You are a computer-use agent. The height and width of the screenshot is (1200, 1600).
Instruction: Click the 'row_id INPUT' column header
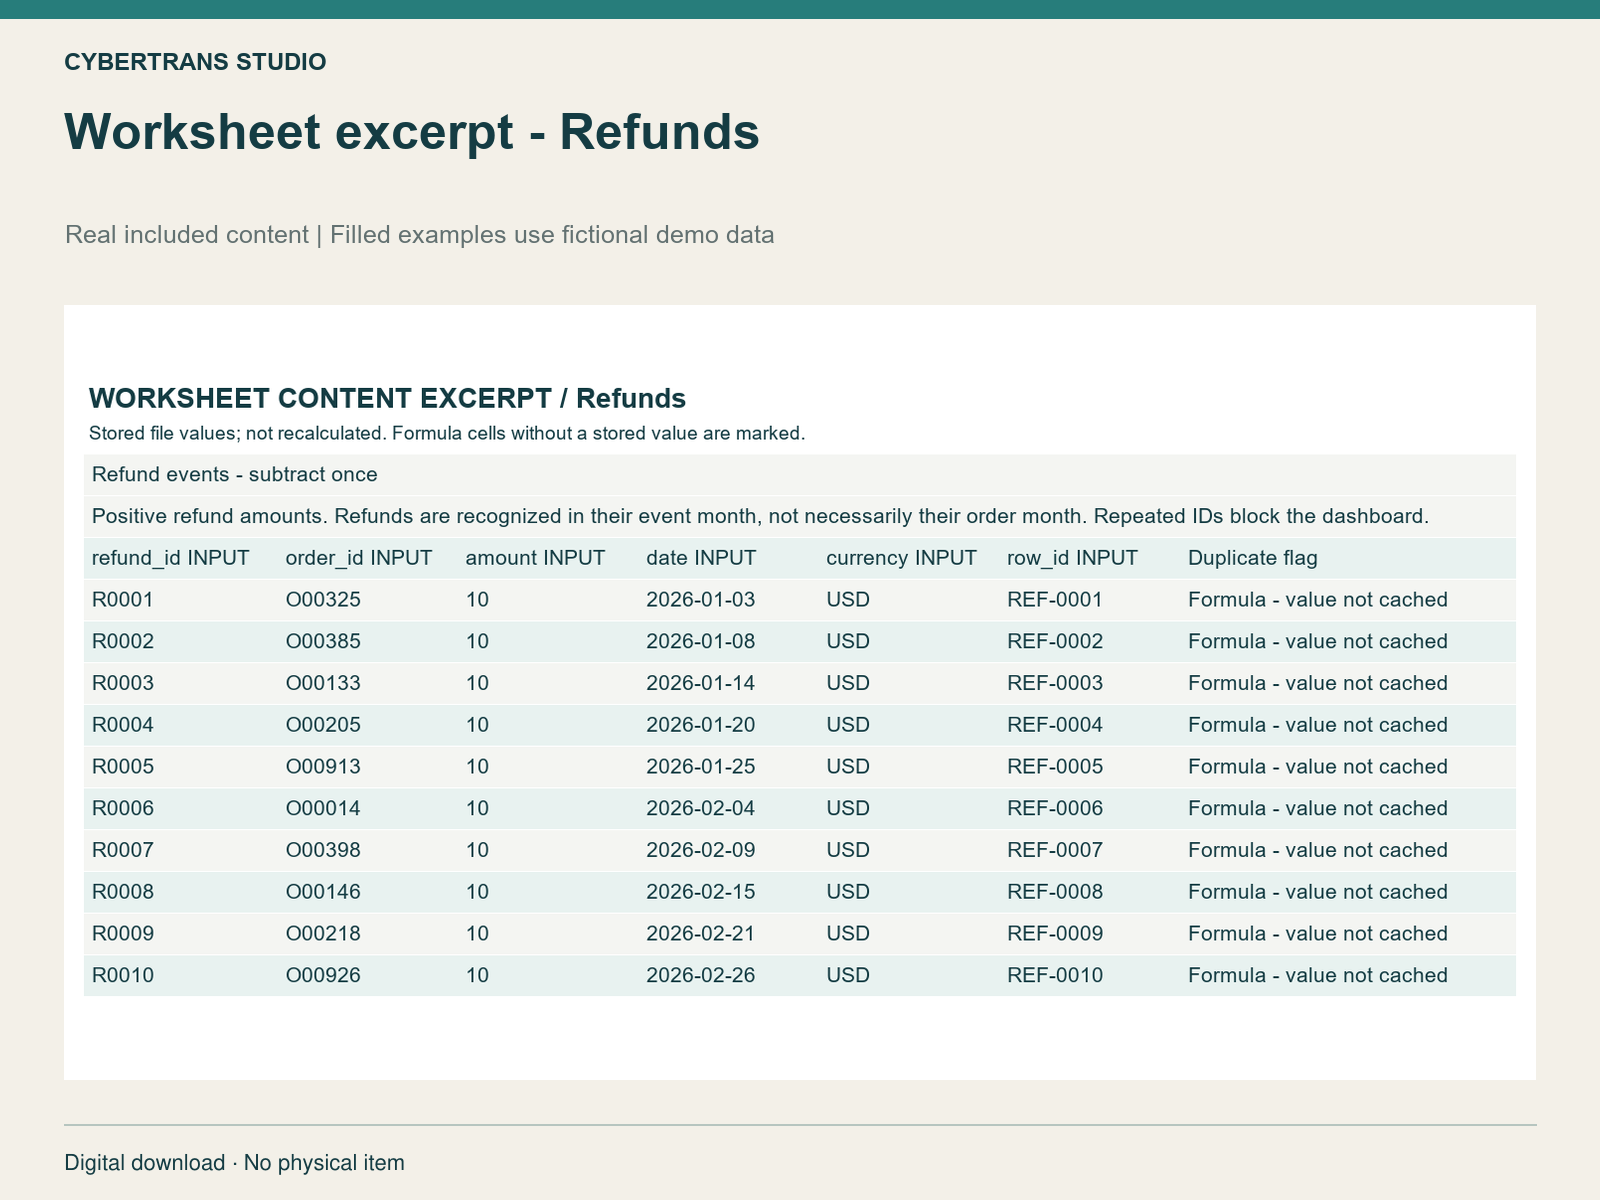pos(1072,558)
